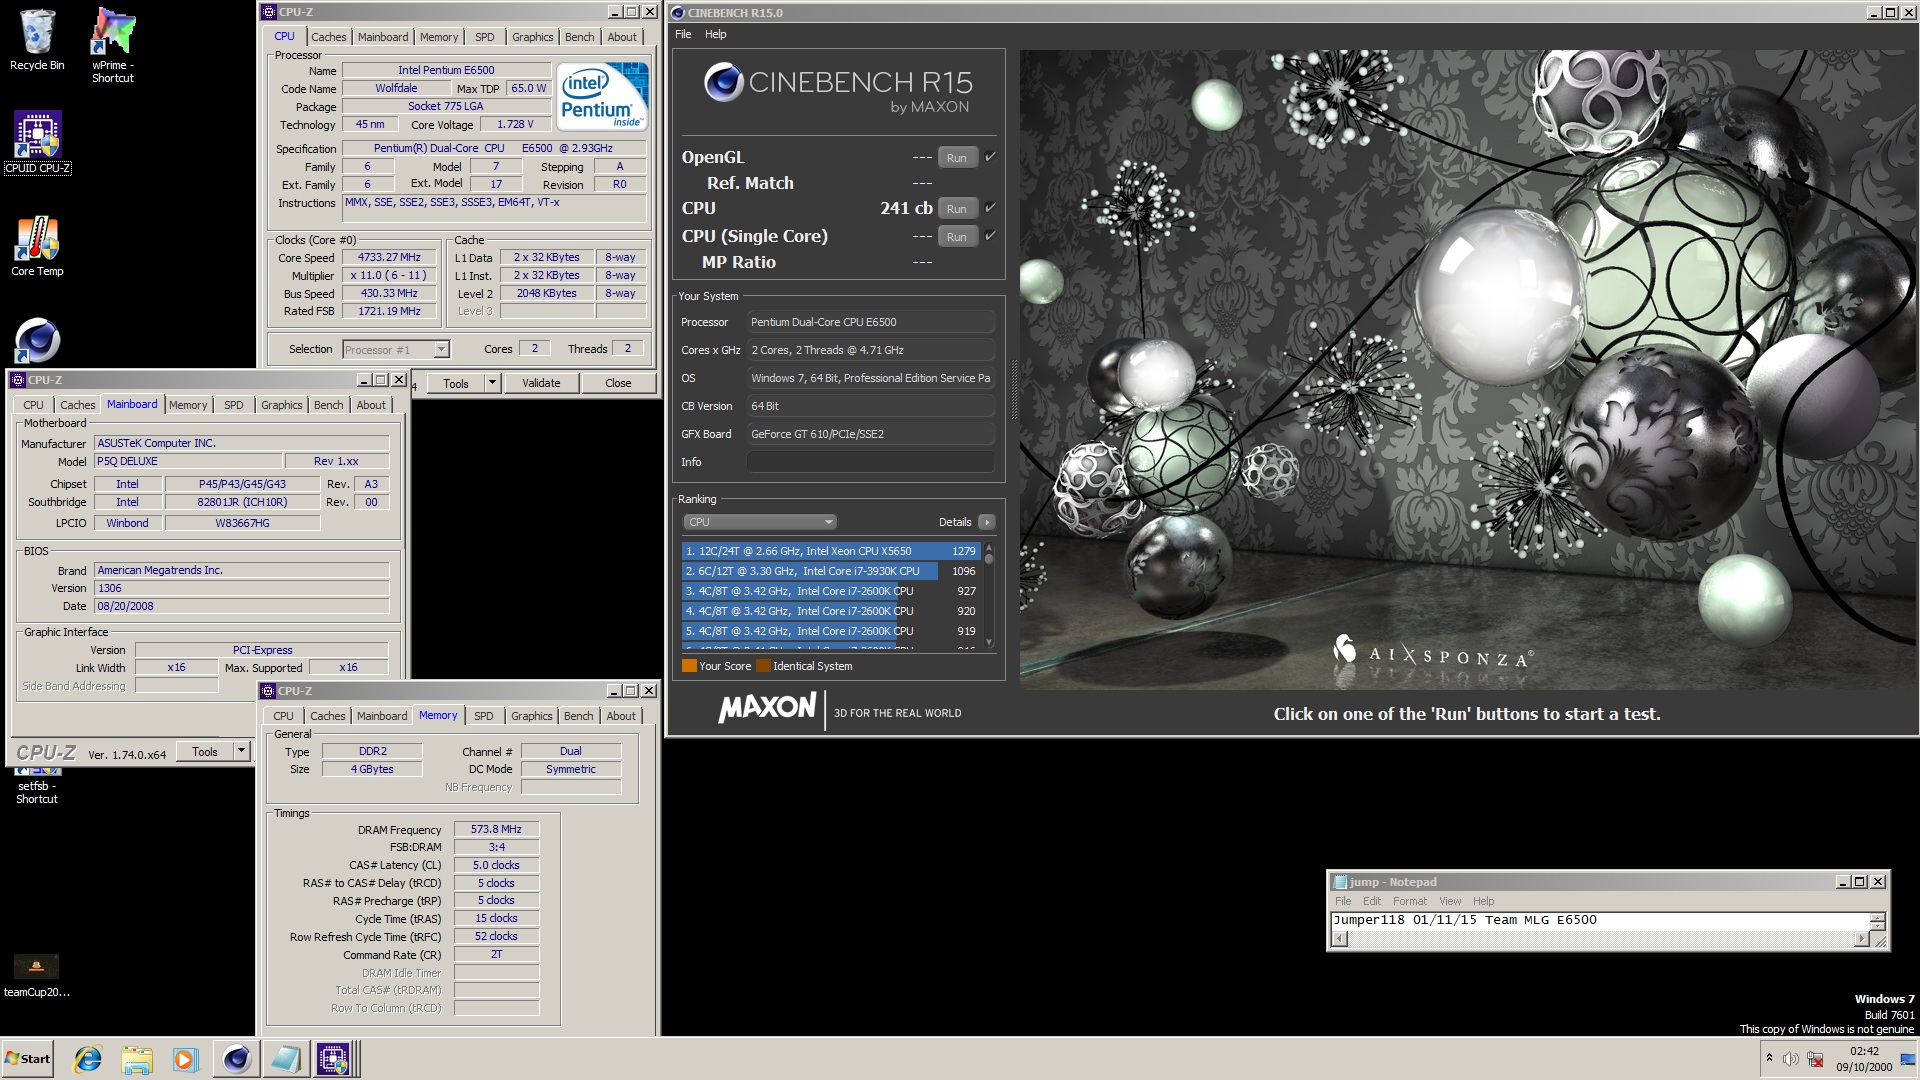Click the volume speaker tray icon

coord(1790,1059)
